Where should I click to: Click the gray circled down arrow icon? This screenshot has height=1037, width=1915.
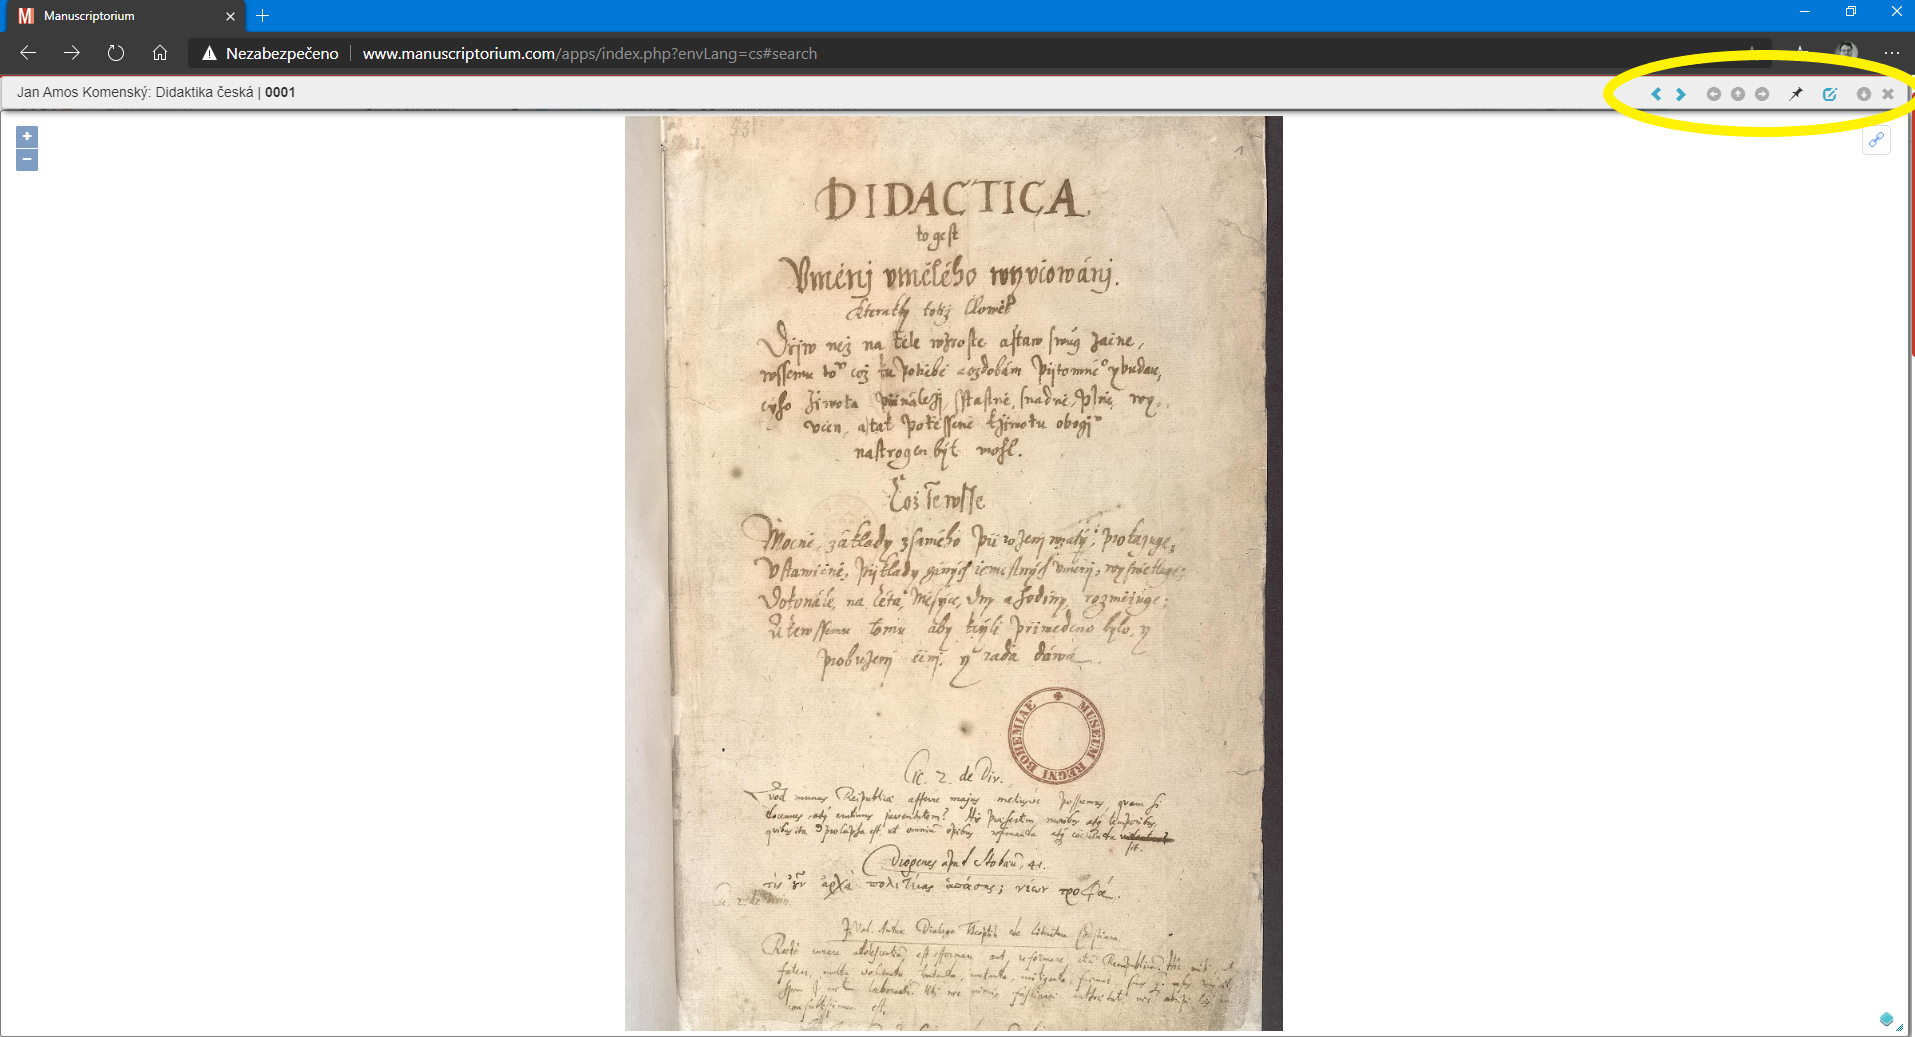click(1864, 94)
